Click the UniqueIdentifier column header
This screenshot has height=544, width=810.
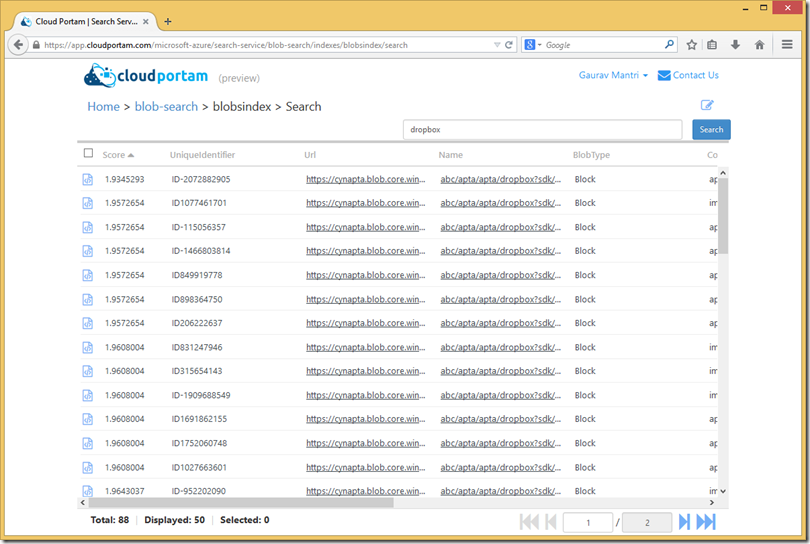(202, 155)
